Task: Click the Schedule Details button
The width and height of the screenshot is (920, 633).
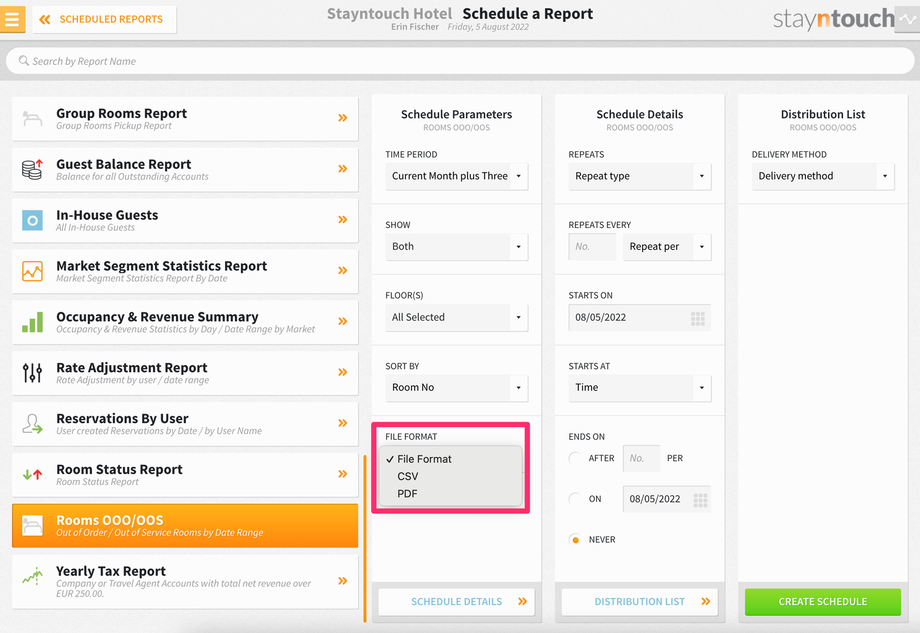Action: [456, 602]
